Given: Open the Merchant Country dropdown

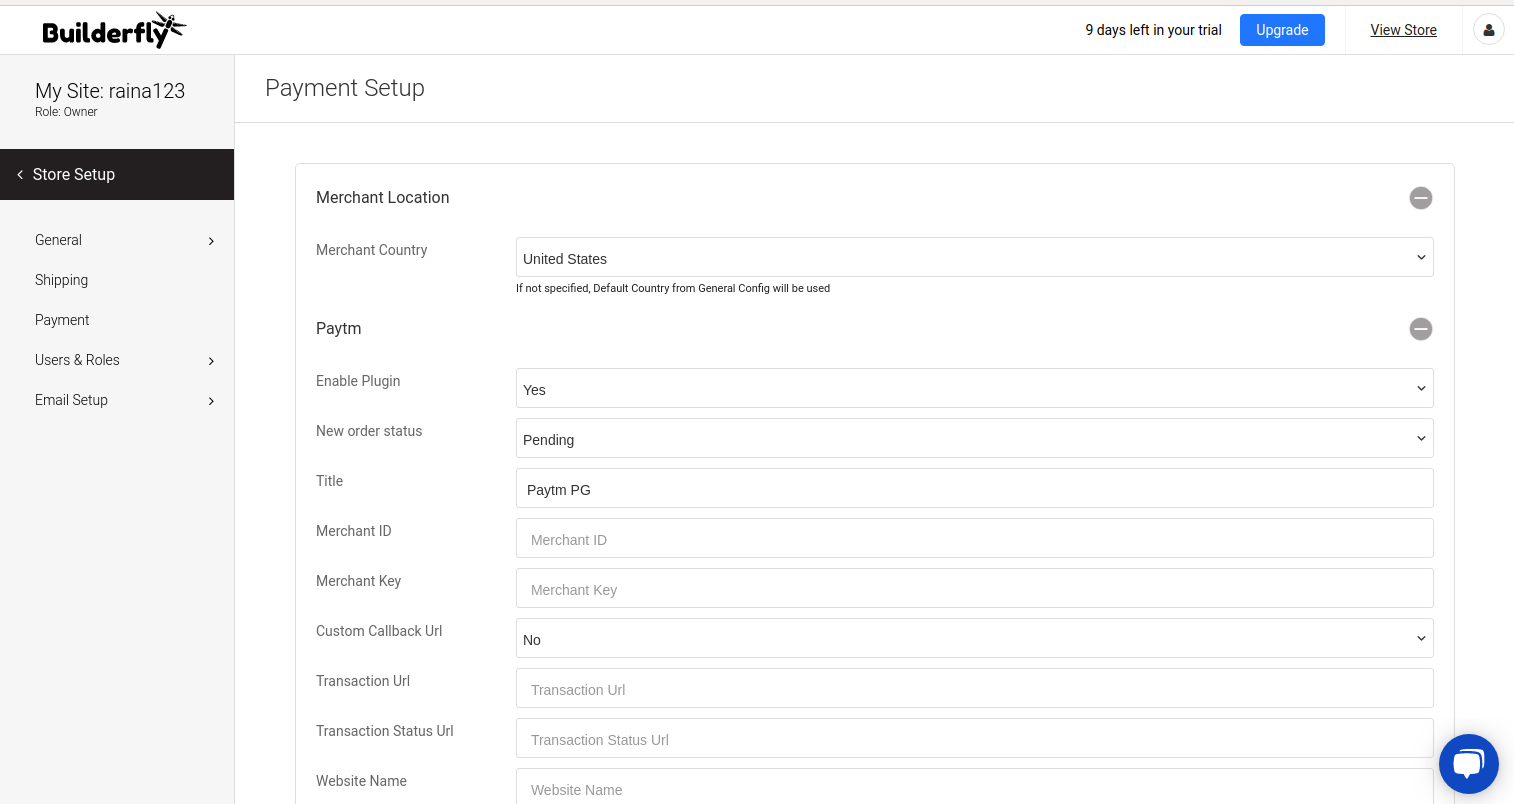Looking at the screenshot, I should pos(974,258).
